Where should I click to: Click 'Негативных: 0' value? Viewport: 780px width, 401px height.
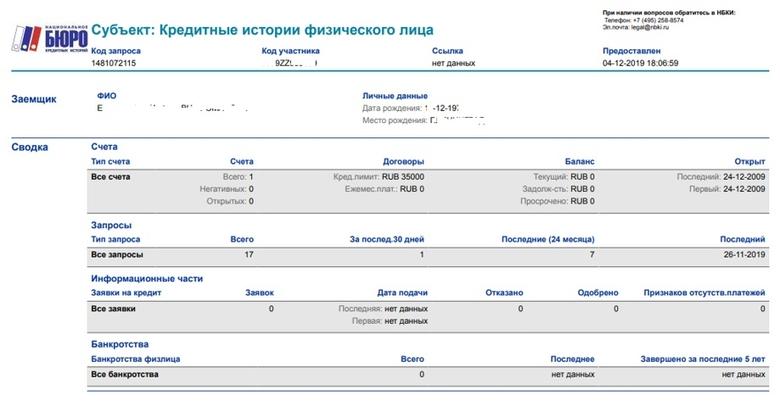(226, 189)
